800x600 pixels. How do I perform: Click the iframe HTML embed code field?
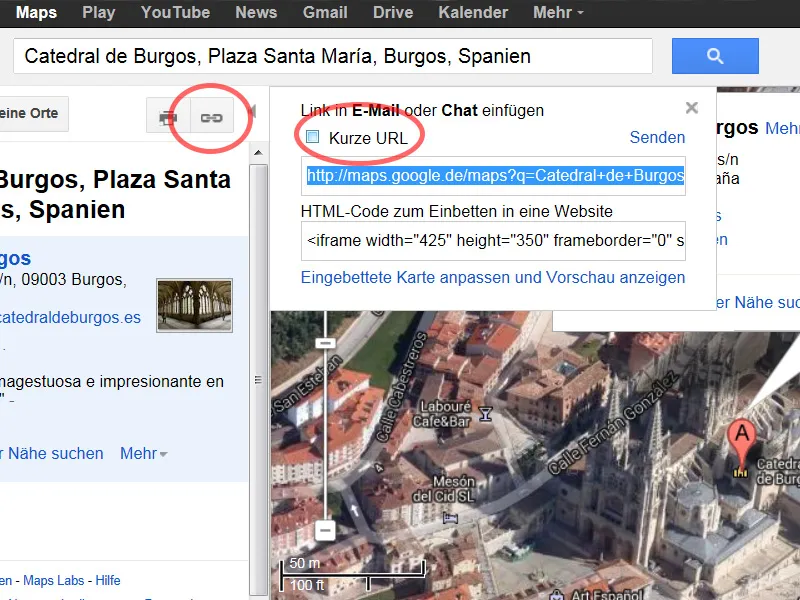(493, 241)
